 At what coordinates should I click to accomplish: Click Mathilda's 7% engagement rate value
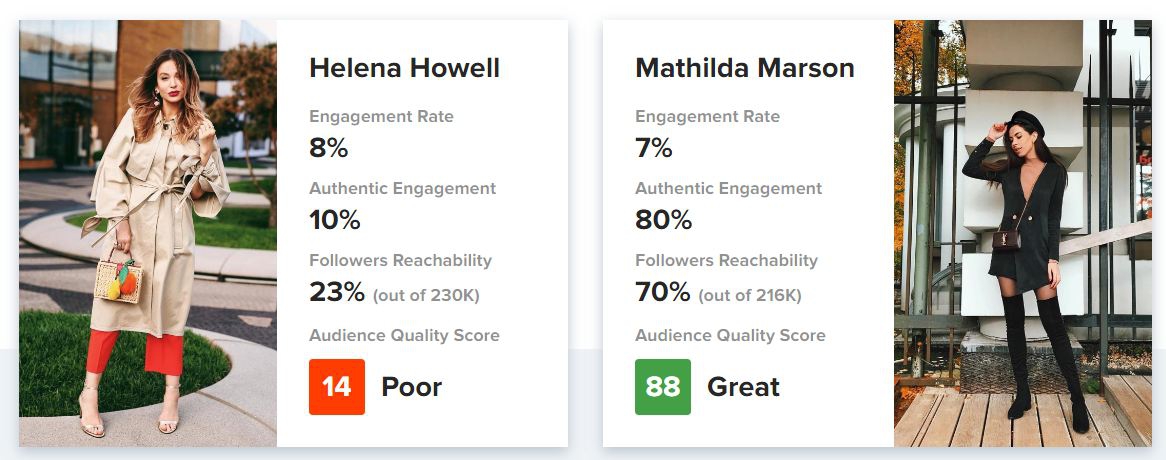(654, 148)
